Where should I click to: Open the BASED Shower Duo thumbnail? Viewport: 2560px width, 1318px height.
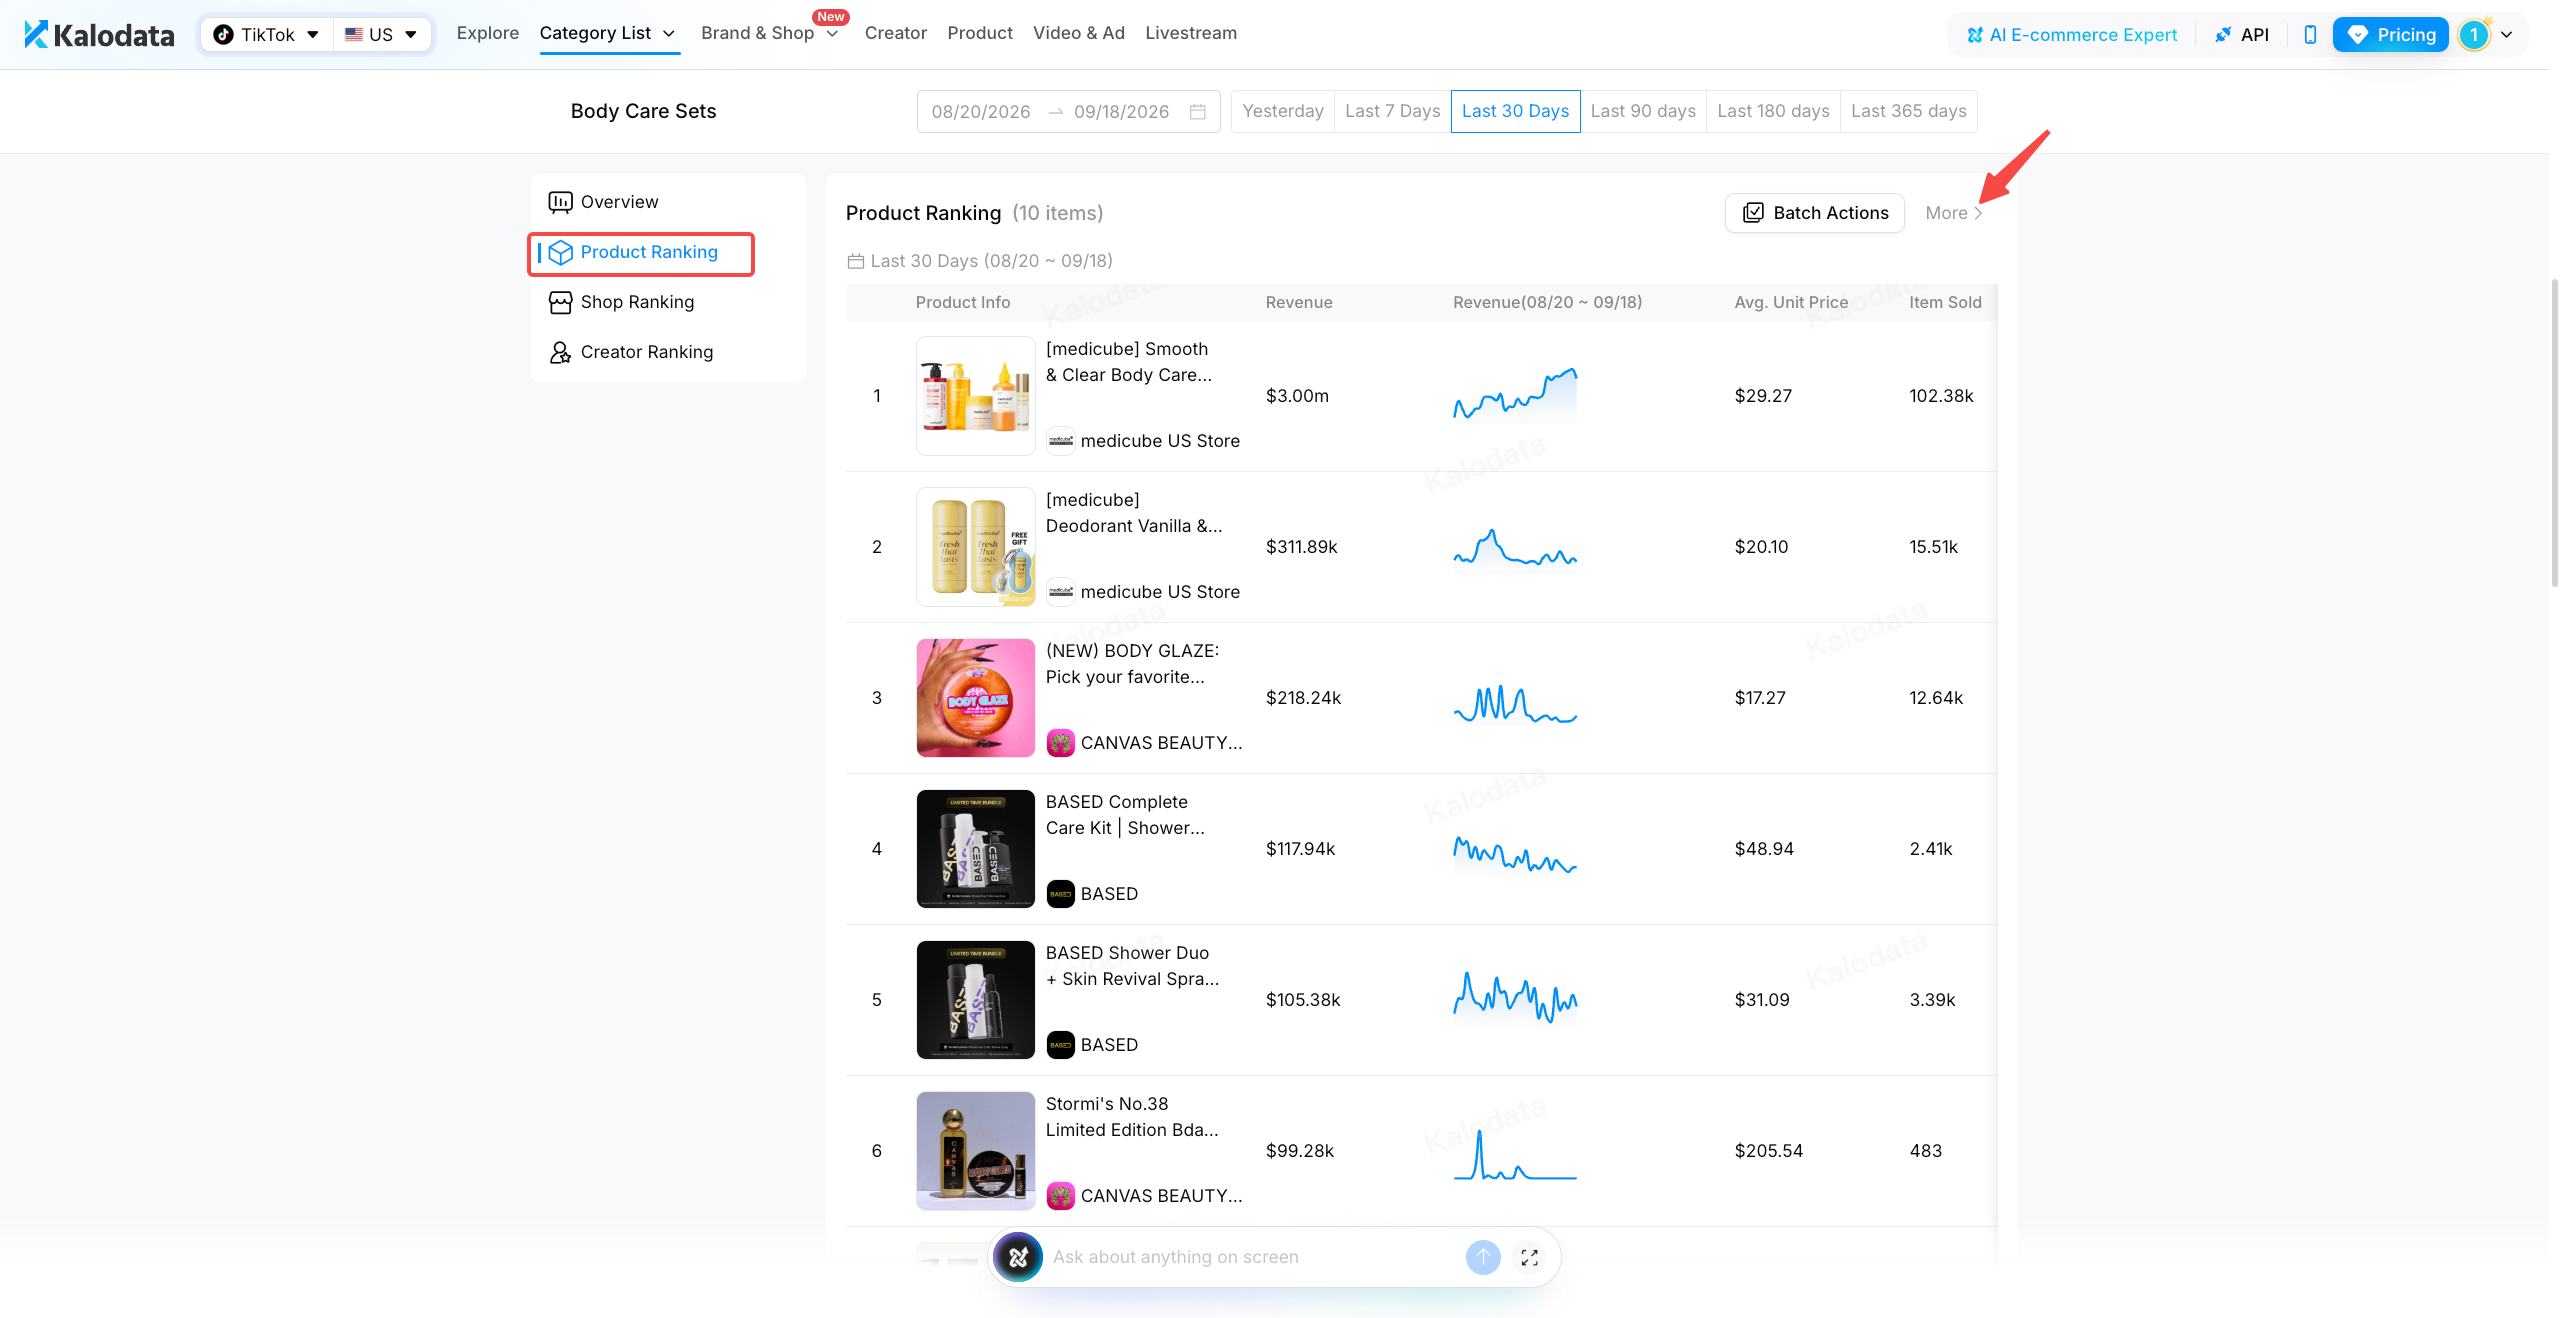[975, 1000]
